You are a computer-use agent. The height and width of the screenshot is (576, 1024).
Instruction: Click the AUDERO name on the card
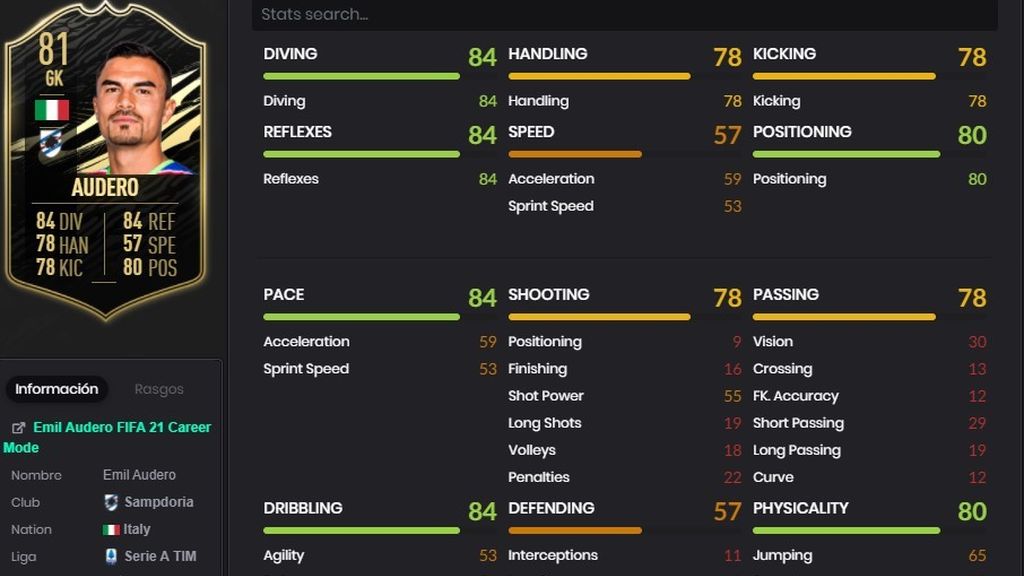pyautogui.click(x=105, y=187)
